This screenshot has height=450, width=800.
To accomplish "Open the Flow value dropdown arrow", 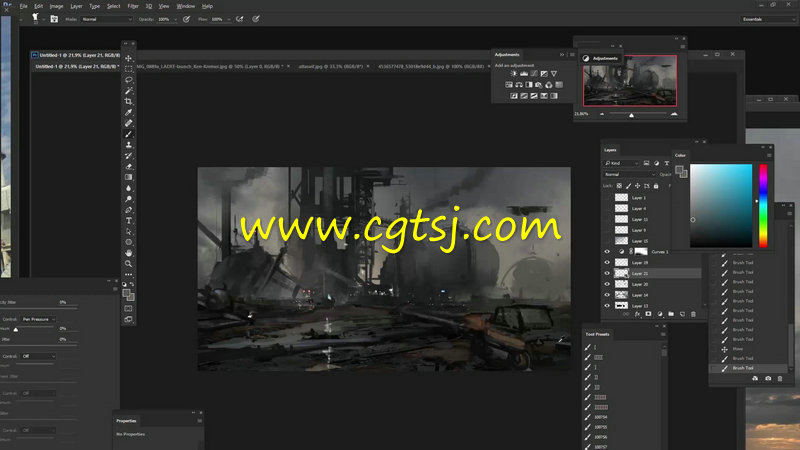I will click(229, 19).
